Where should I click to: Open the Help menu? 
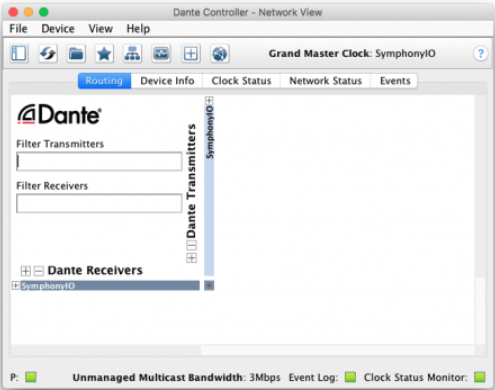138,29
